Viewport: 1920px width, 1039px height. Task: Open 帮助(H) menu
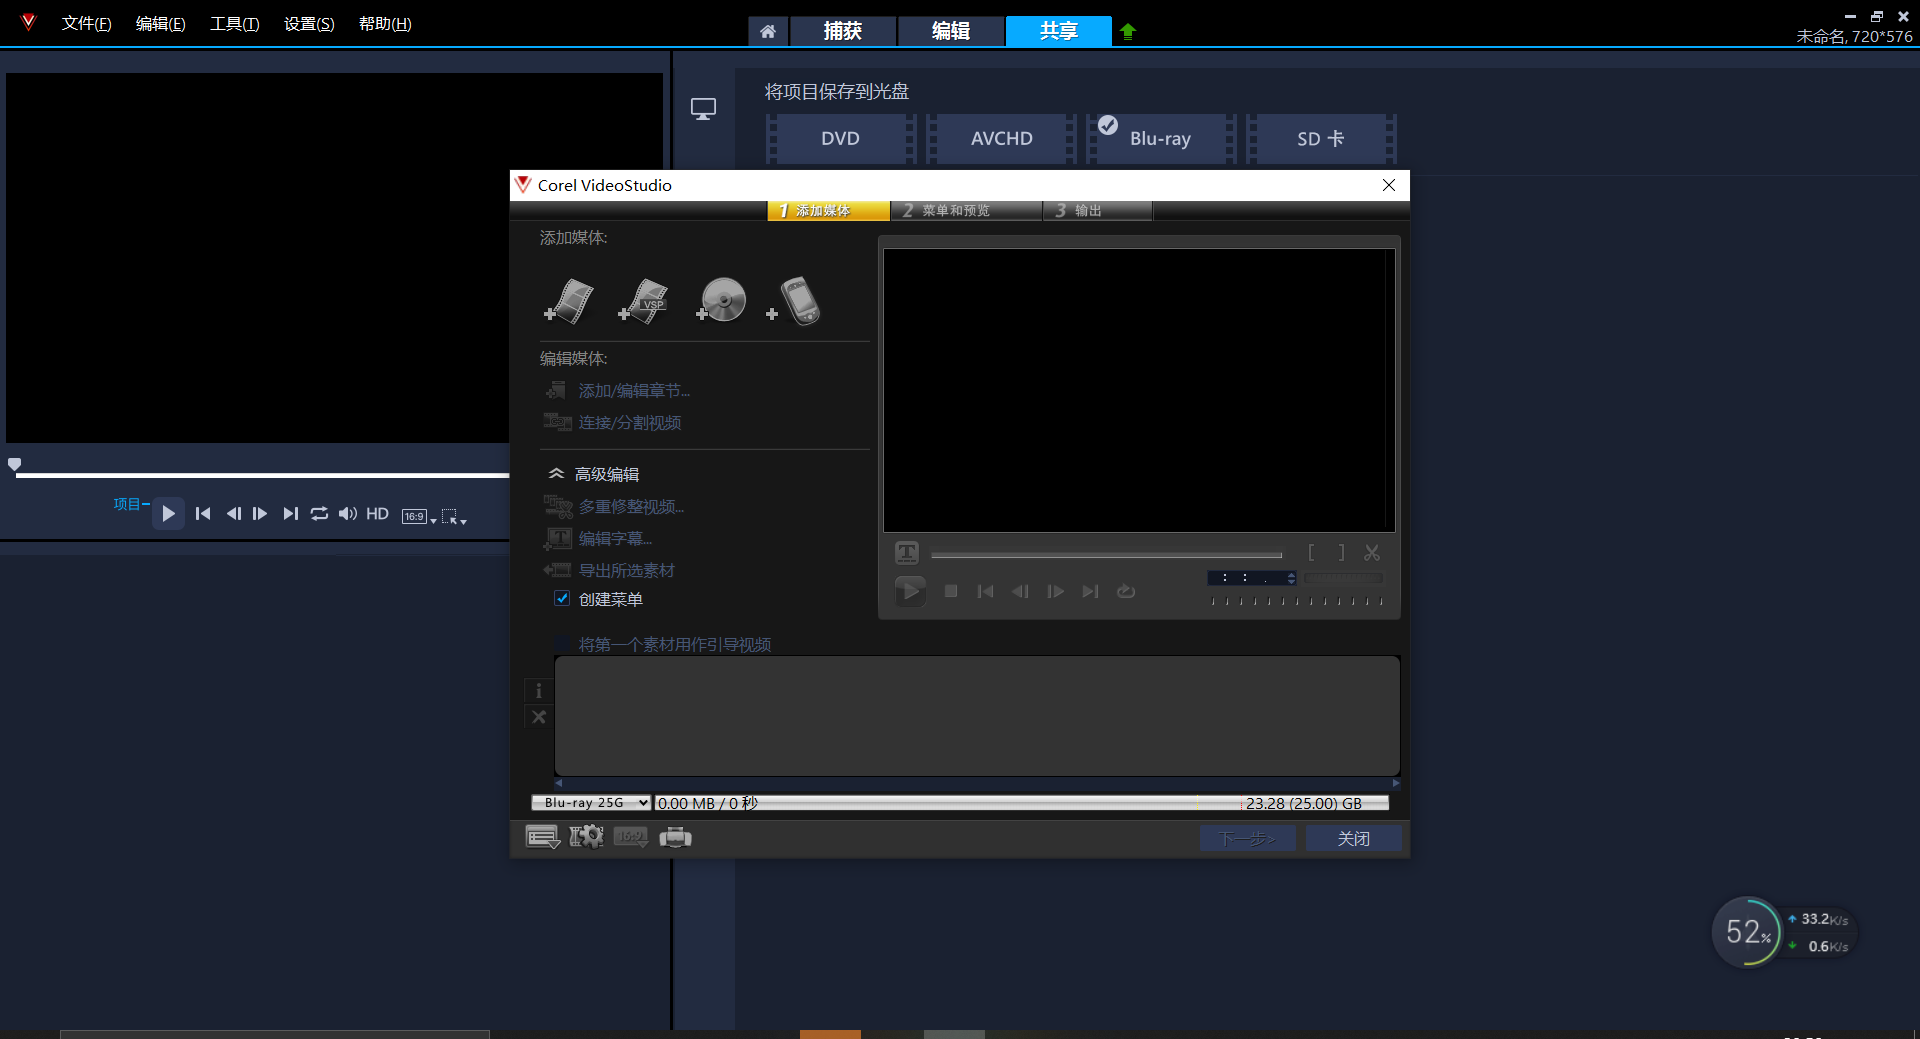[x=385, y=24]
